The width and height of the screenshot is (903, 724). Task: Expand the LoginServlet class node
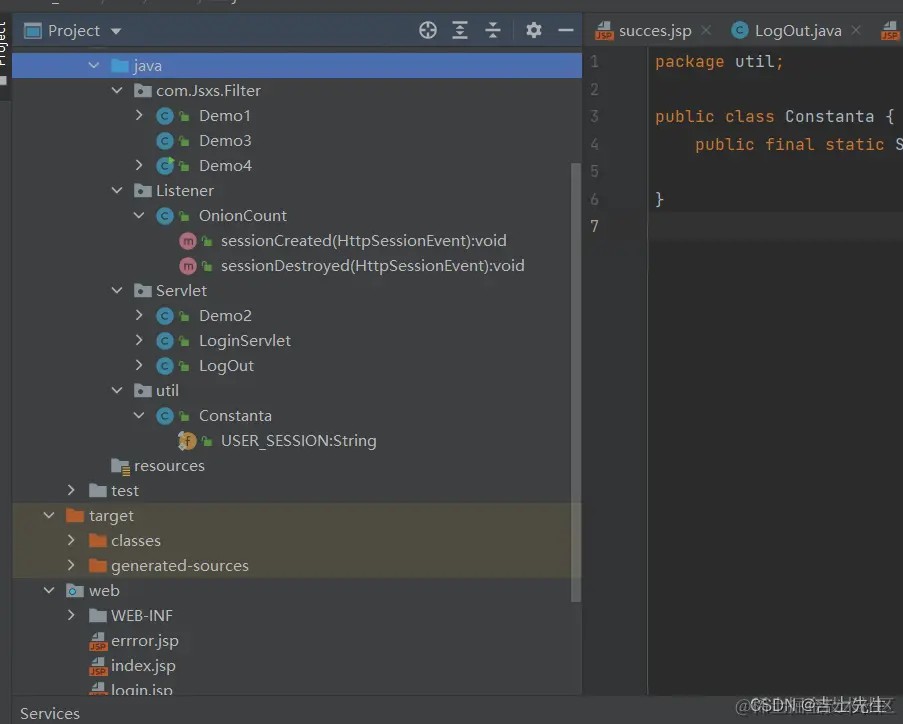tap(139, 340)
